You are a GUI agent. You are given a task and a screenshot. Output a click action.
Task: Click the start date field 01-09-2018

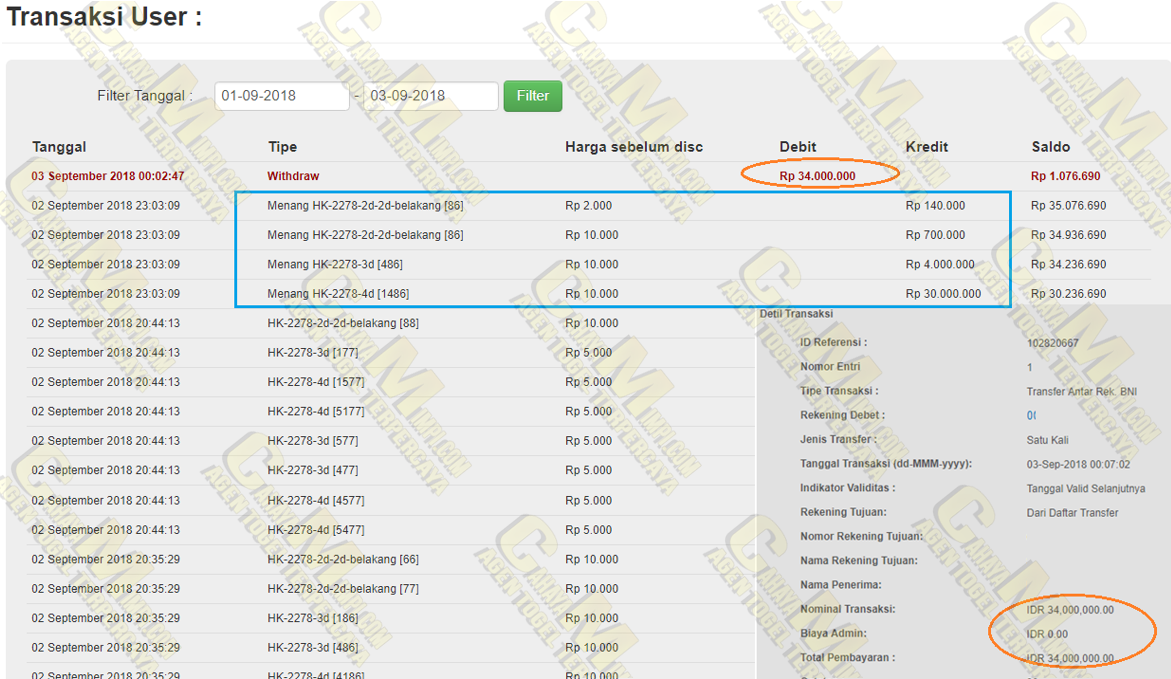click(x=281, y=96)
